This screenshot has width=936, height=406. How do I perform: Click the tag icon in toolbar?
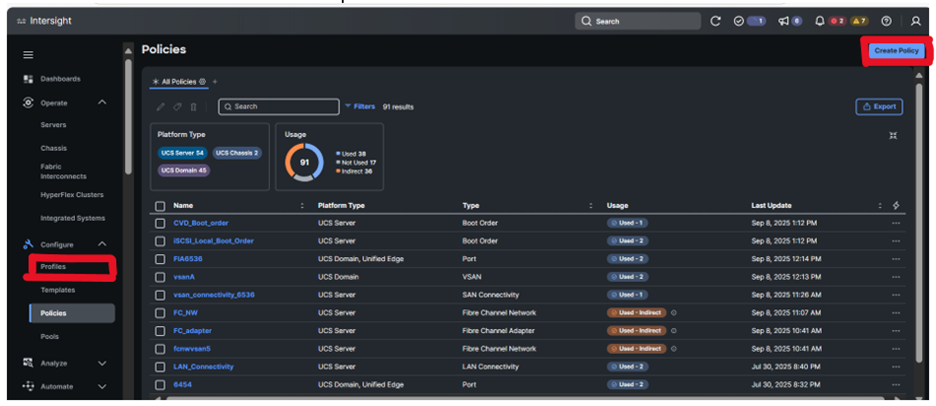(177, 107)
